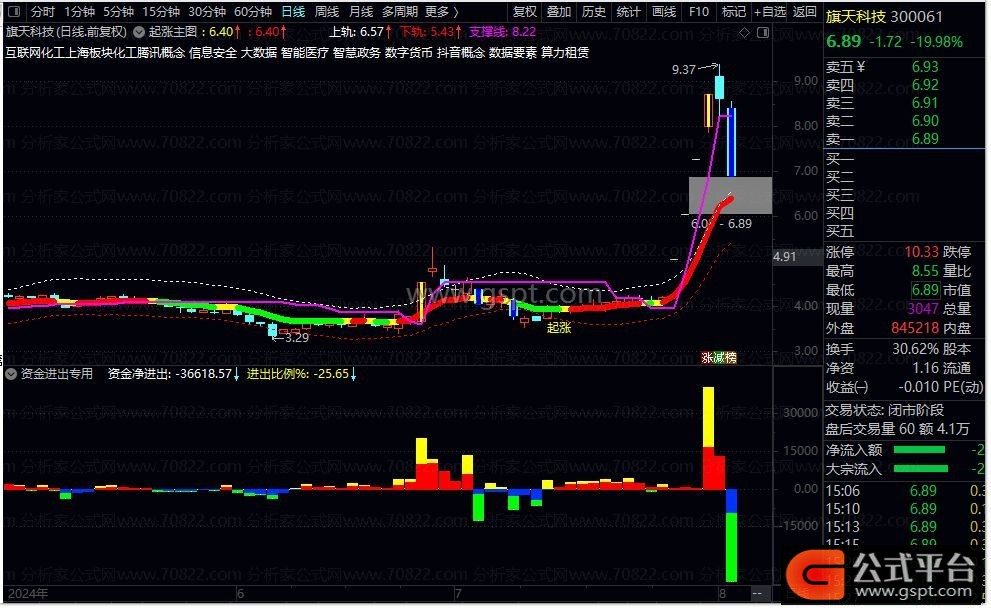991x608 pixels.
Task: Add stock with +自选 button
Action: click(x=770, y=11)
